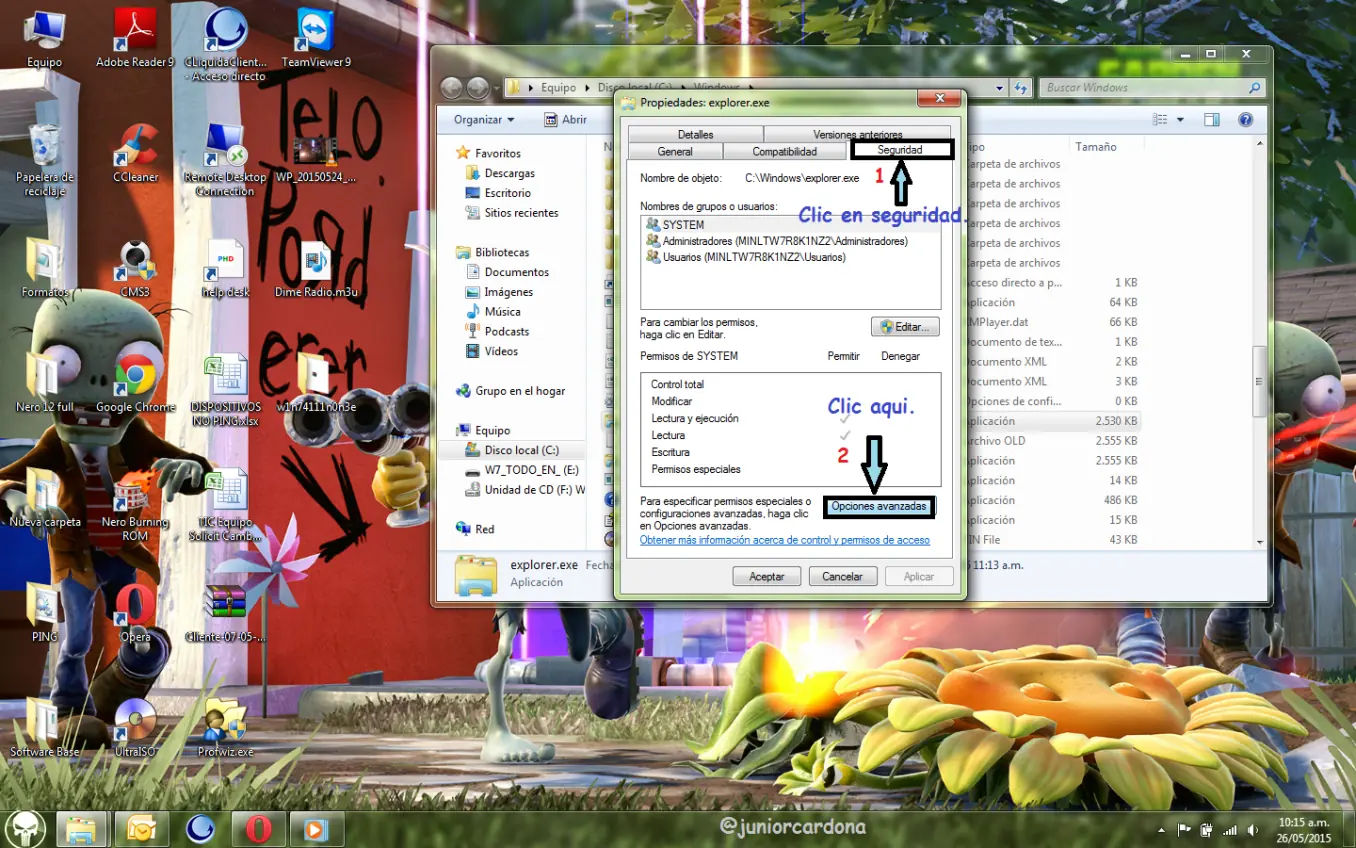Screen dimensions: 1356x848
Task: Select the Dime Radio.m3u file icon
Action: [x=316, y=268]
